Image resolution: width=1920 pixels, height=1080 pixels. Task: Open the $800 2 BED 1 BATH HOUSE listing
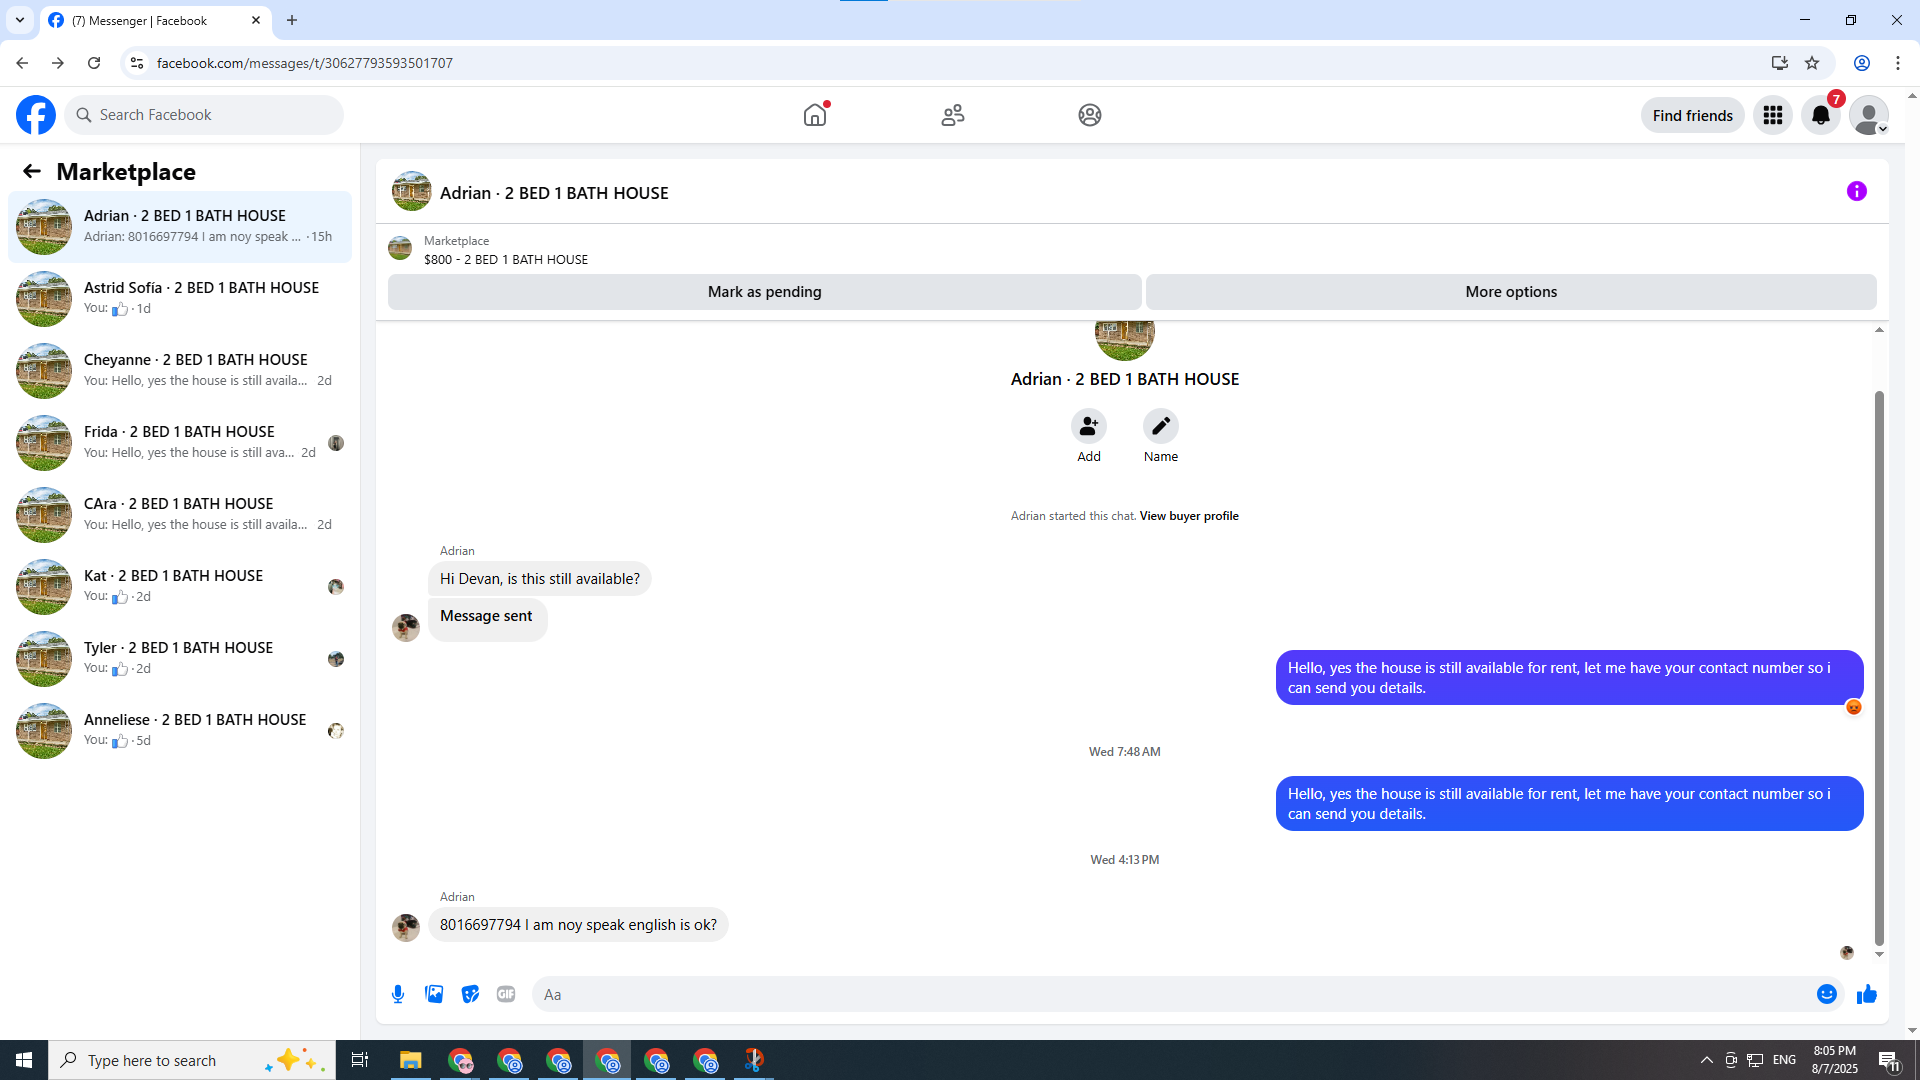[506, 259]
